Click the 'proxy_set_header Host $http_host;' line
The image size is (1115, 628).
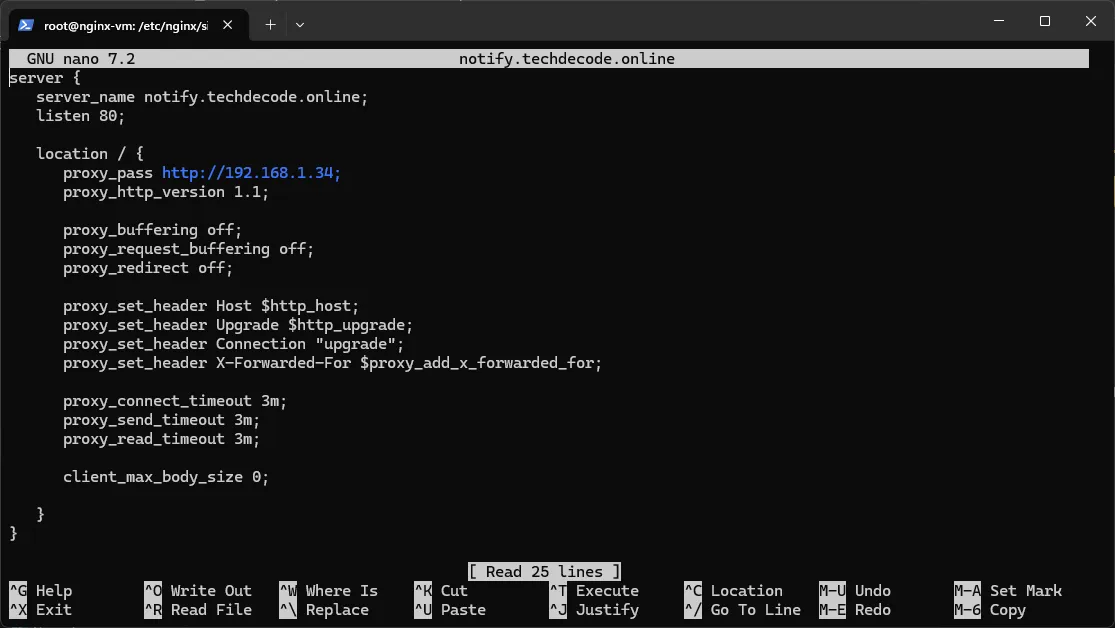210,307
